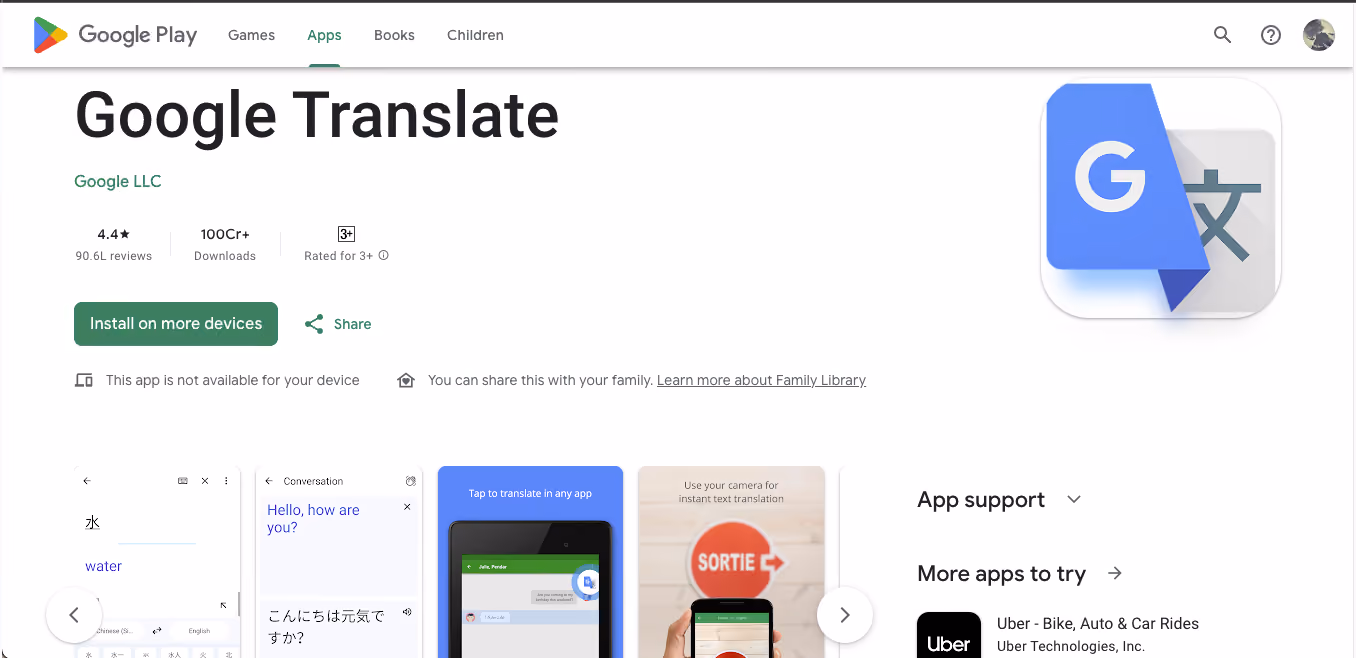Open the account profile avatar
Screen dimensions: 1356x658
(x=1319, y=35)
